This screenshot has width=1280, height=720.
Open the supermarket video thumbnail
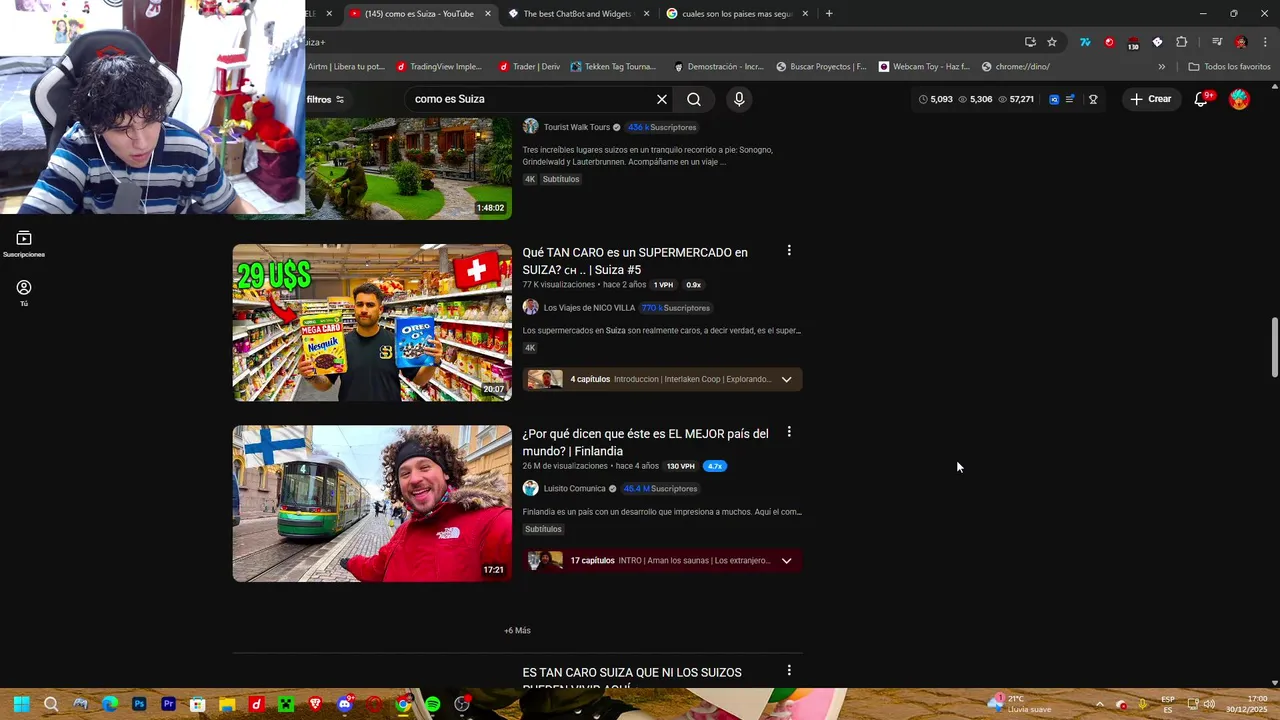[x=372, y=323]
